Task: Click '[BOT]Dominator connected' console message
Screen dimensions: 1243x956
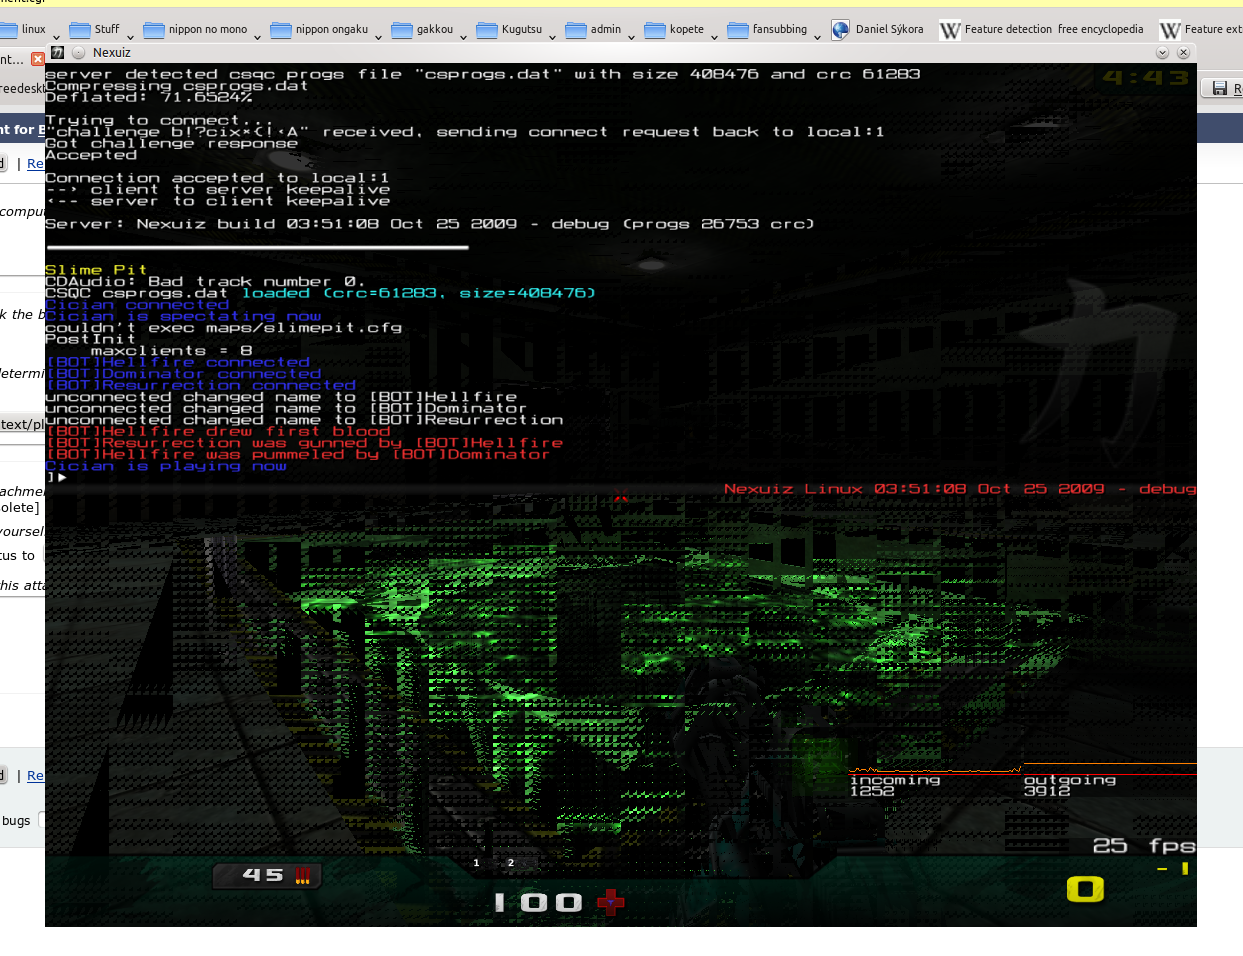Action: (x=183, y=374)
